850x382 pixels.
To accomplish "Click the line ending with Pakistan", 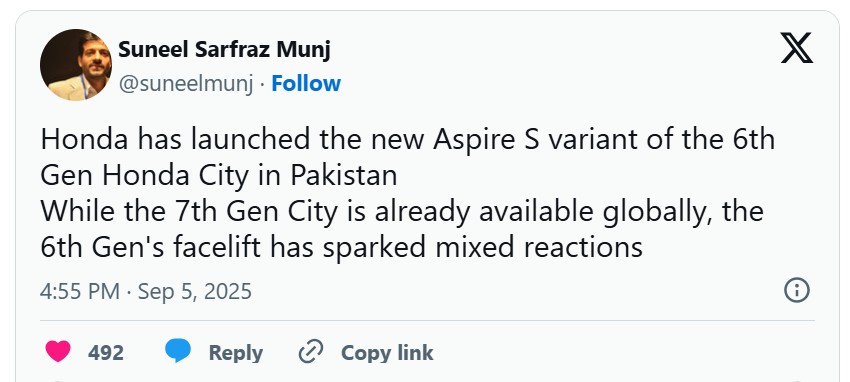I will 219,175.
